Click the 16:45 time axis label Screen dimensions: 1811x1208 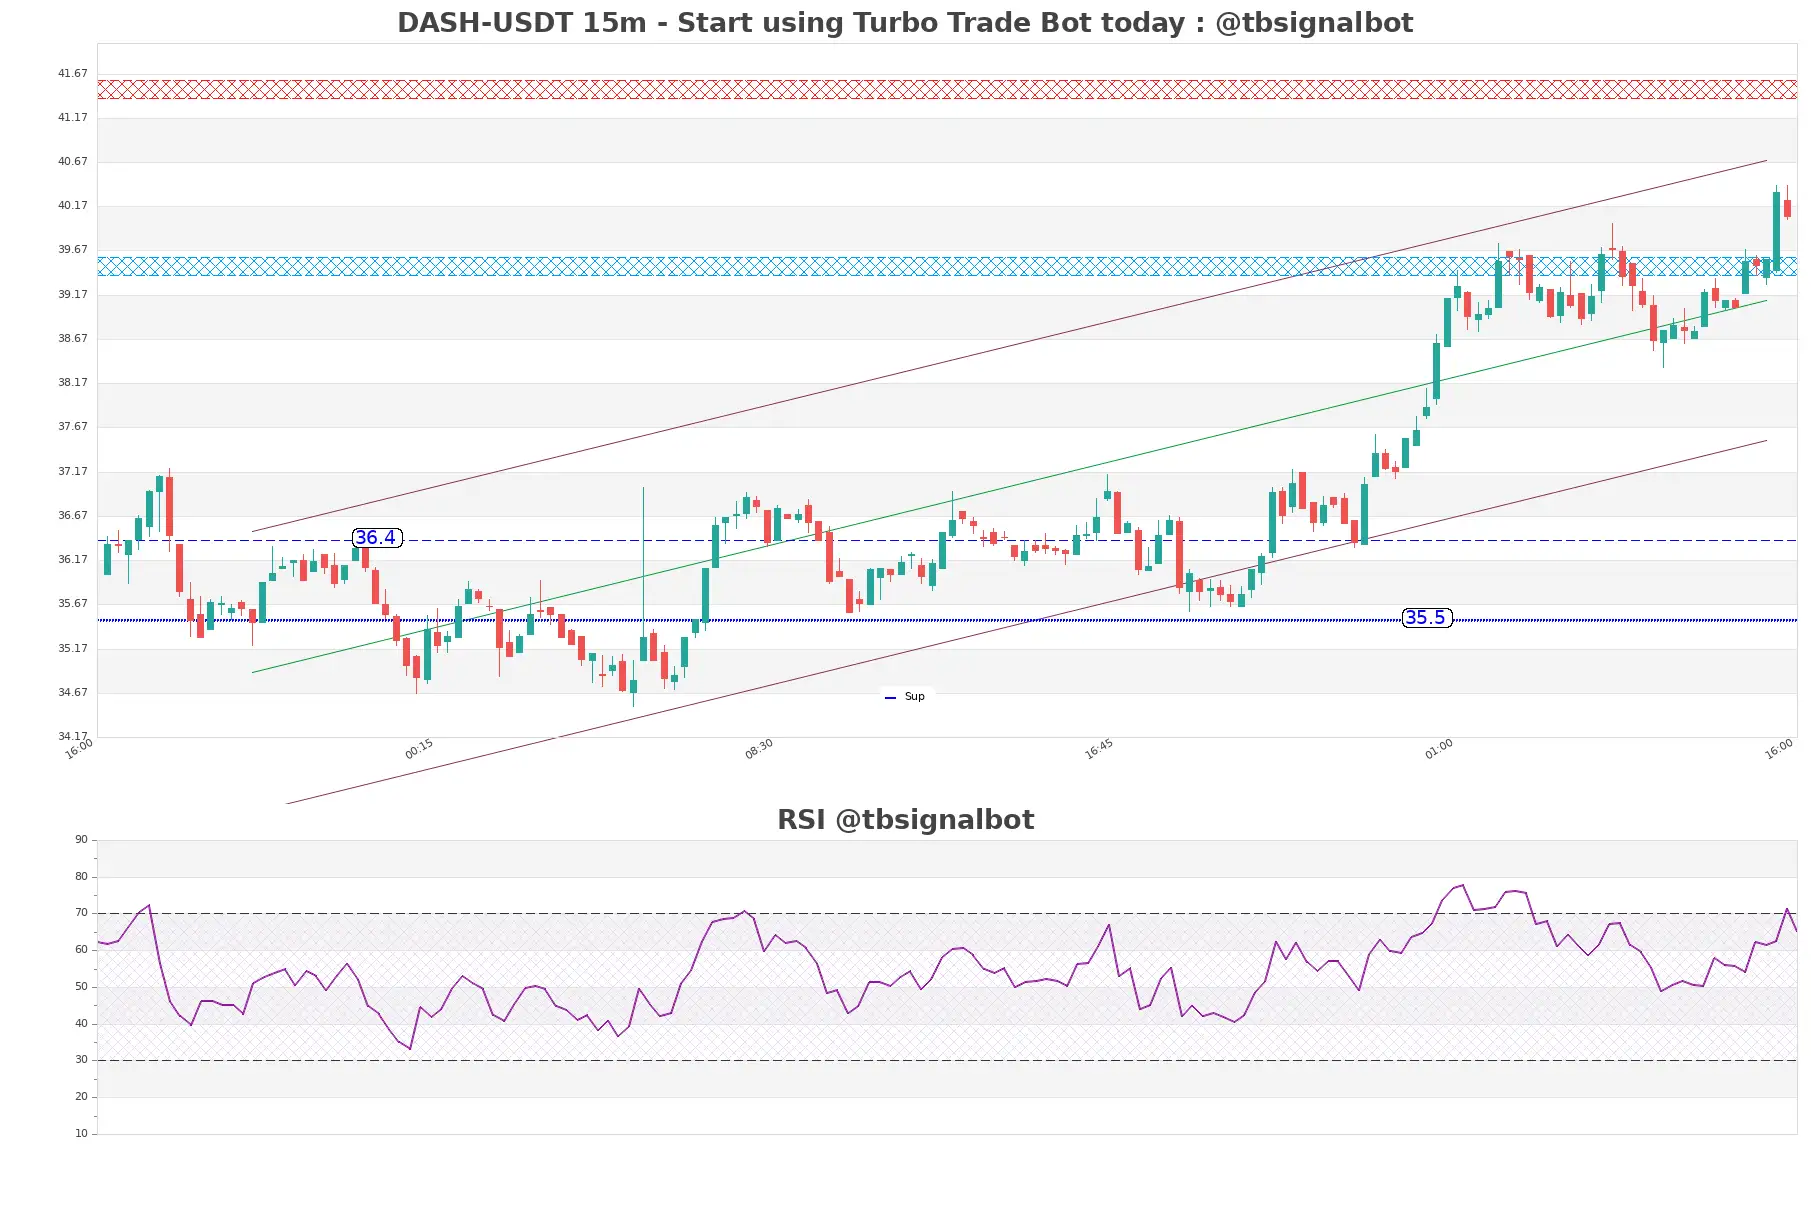point(1099,749)
